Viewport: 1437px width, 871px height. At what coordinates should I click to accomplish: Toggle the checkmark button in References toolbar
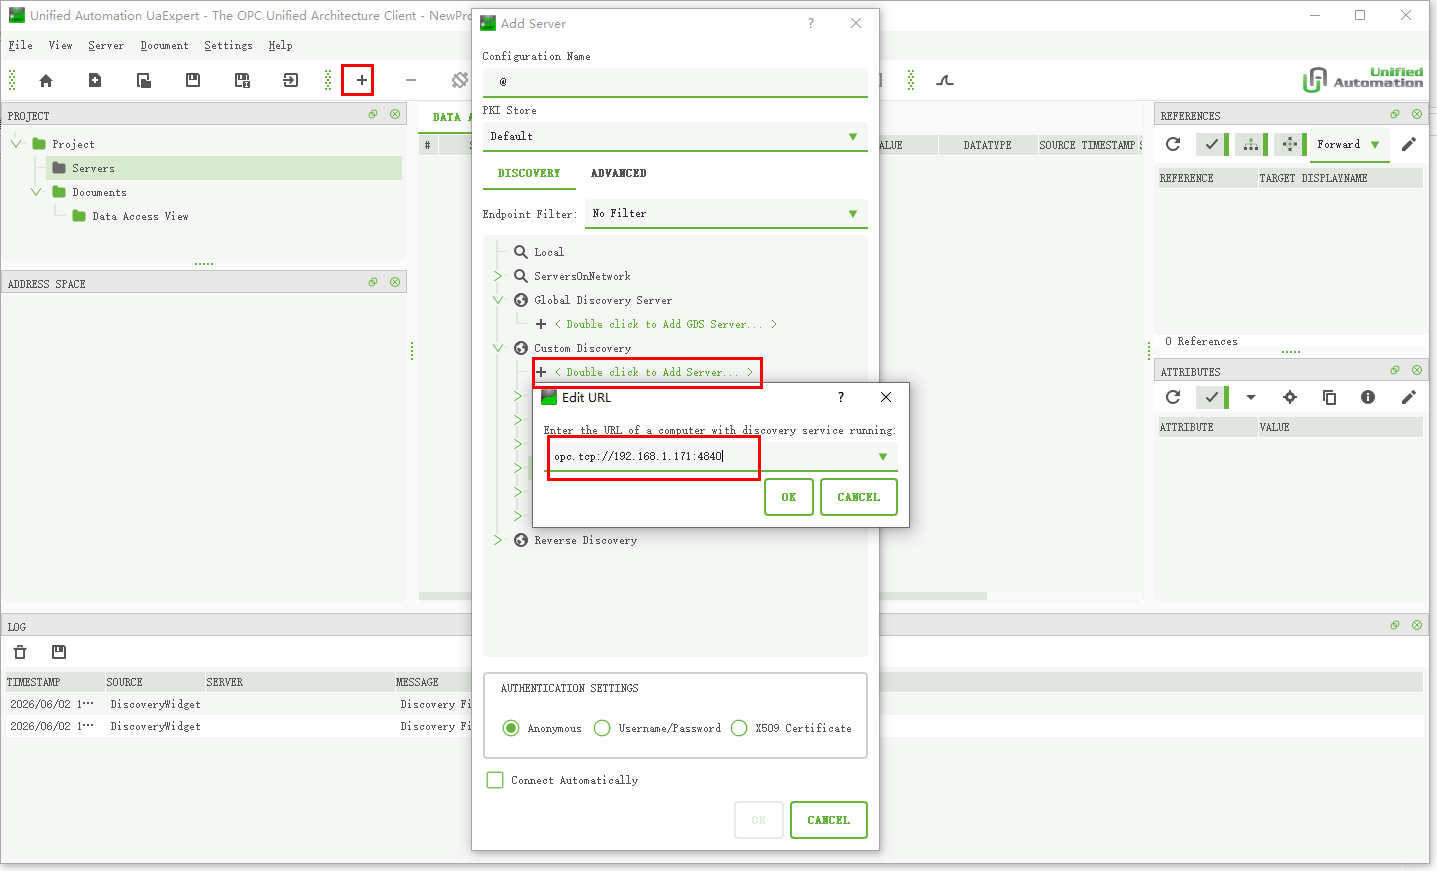pos(1212,145)
